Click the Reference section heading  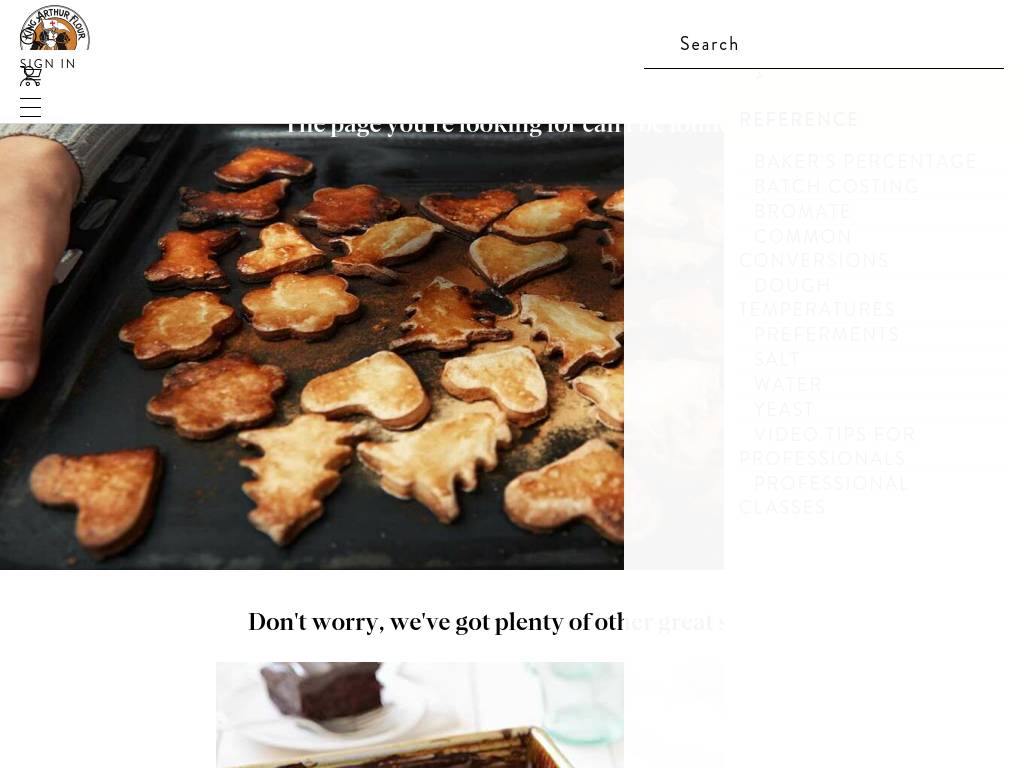(x=799, y=120)
